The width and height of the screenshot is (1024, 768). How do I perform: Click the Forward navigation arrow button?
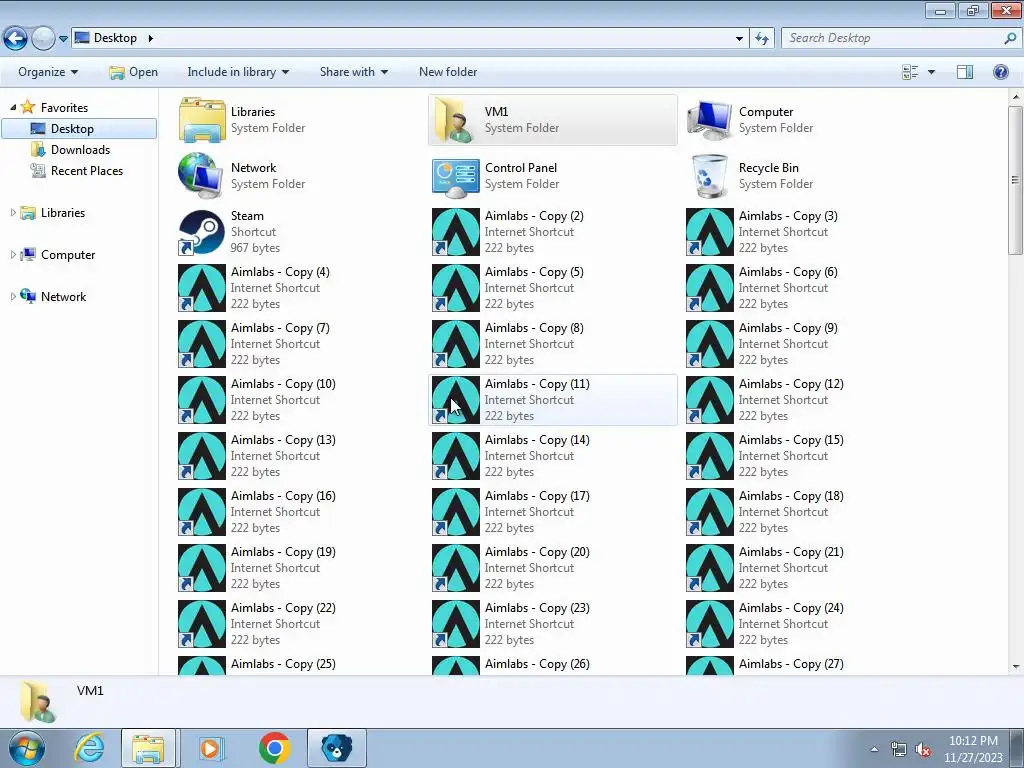point(43,39)
